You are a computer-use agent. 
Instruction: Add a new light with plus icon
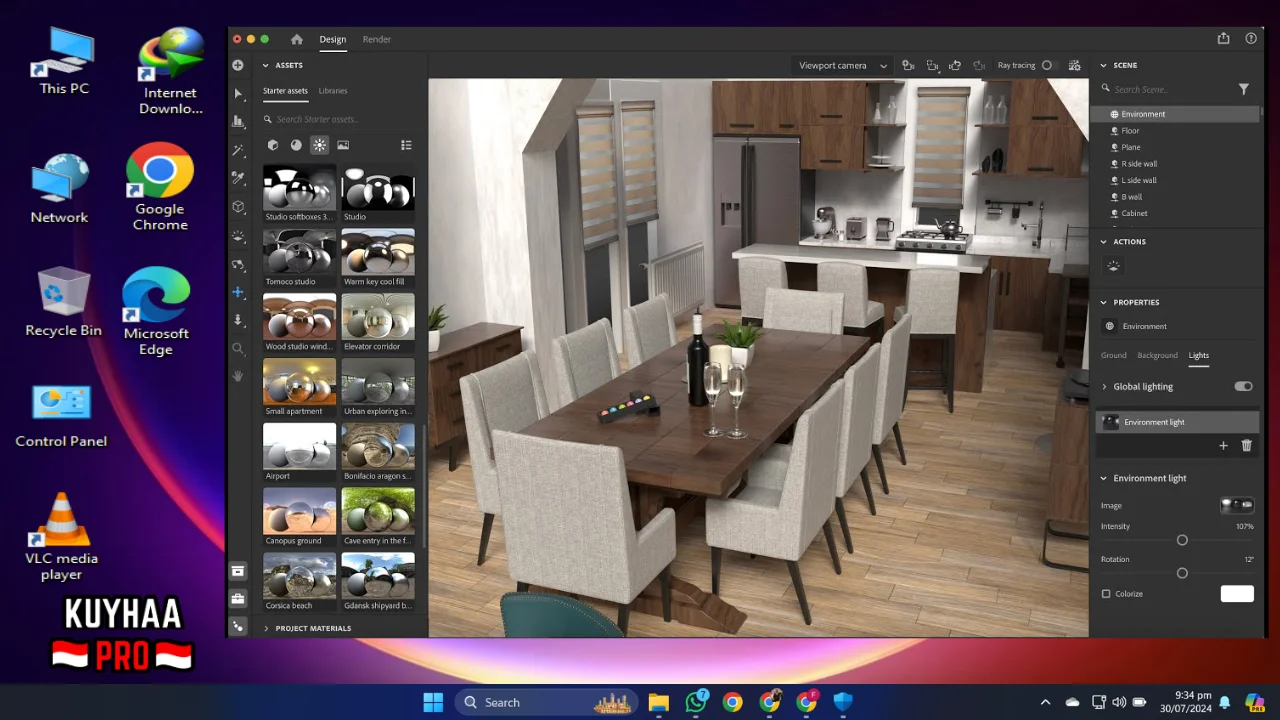tap(1223, 446)
